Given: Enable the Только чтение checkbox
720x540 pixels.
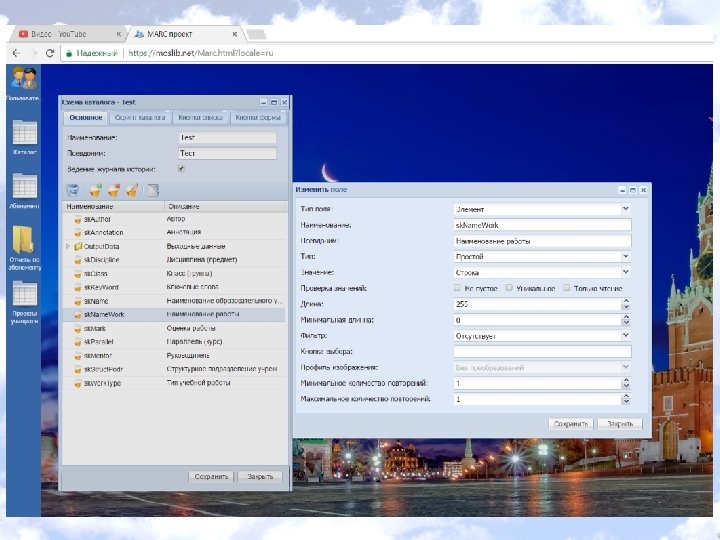Looking at the screenshot, I should click(566, 288).
